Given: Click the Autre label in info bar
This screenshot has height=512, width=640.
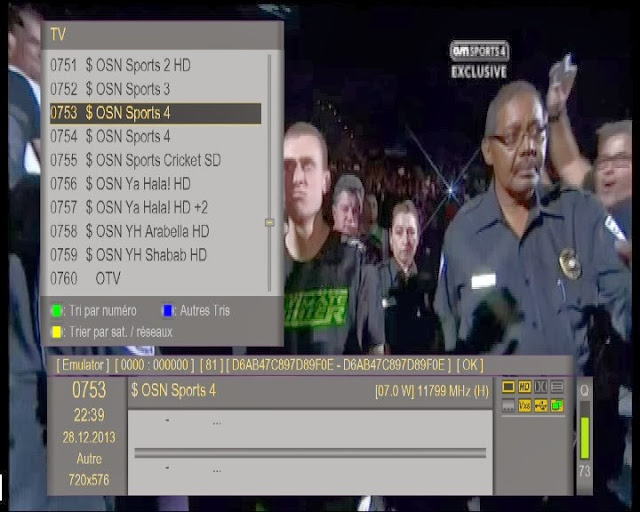Looking at the screenshot, I should click(89, 459).
